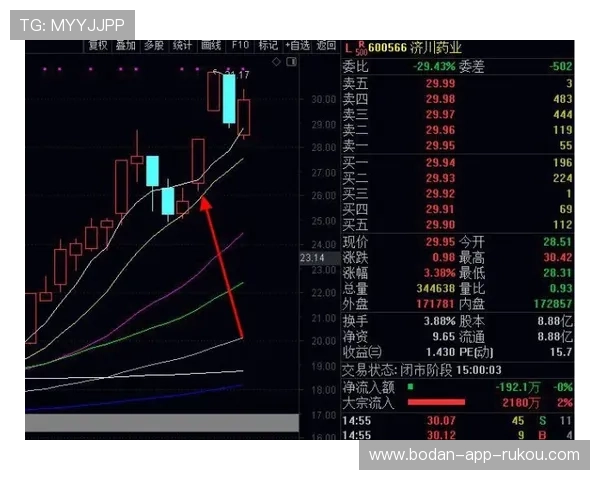This screenshot has height=480, width=600.
Task: Select the 卖一 ask row at 29.95
Action: (x=457, y=145)
